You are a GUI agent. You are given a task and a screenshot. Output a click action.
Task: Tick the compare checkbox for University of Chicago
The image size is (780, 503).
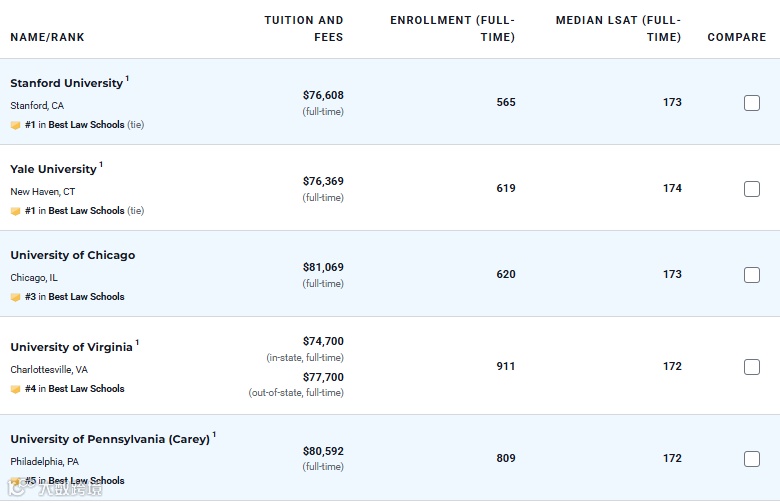(752, 275)
